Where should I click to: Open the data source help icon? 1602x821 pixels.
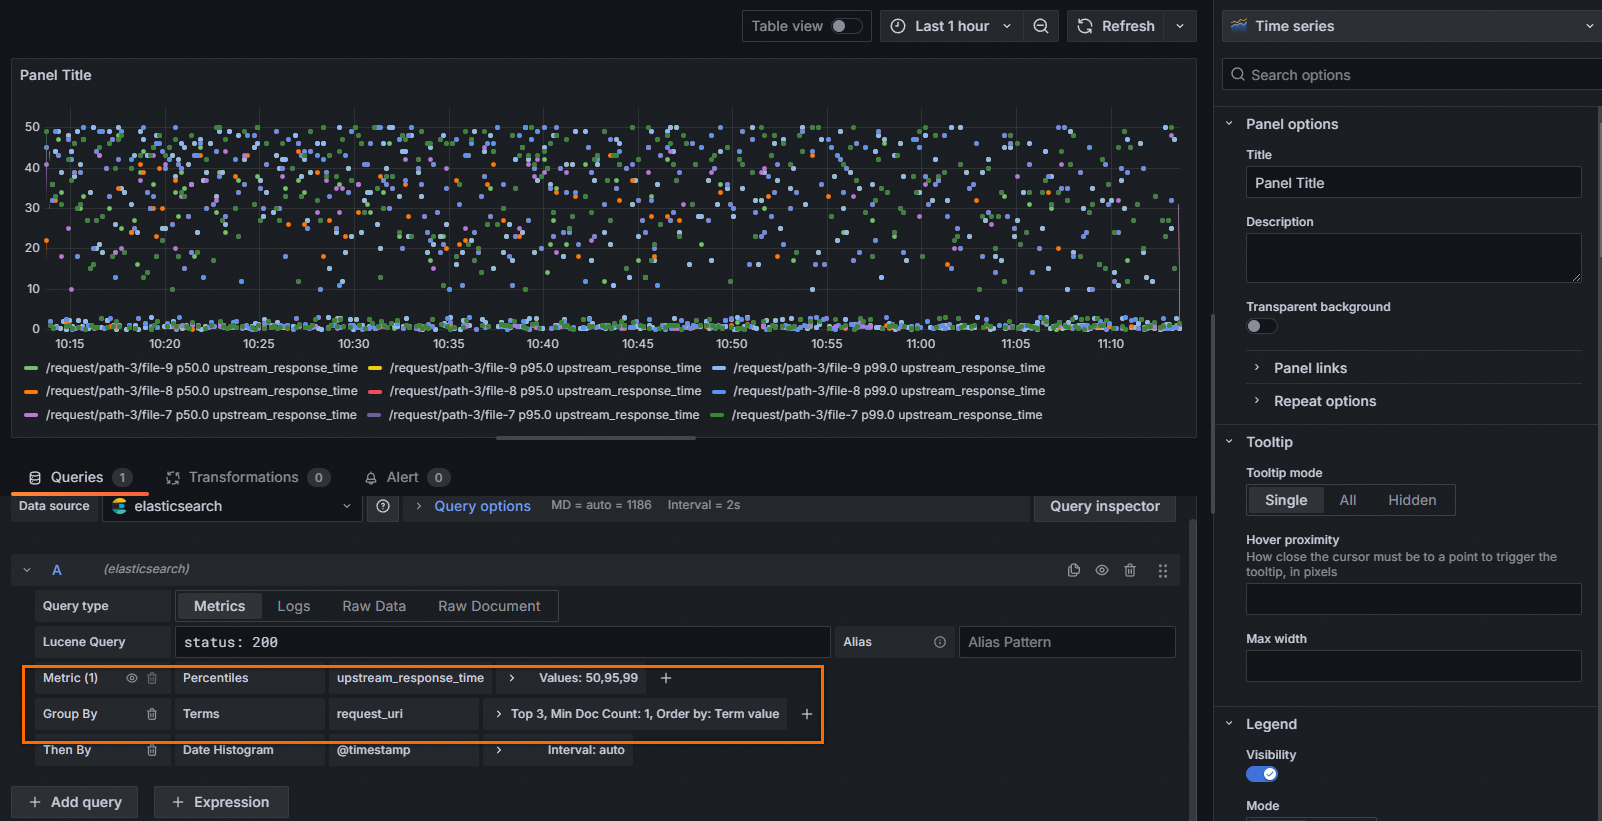coord(383,507)
